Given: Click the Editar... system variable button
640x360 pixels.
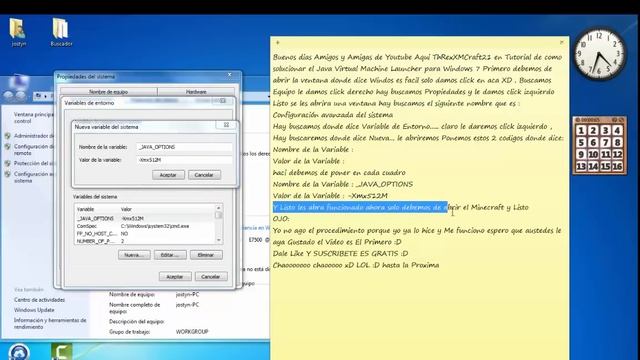Looking at the screenshot, I should pos(170,255).
